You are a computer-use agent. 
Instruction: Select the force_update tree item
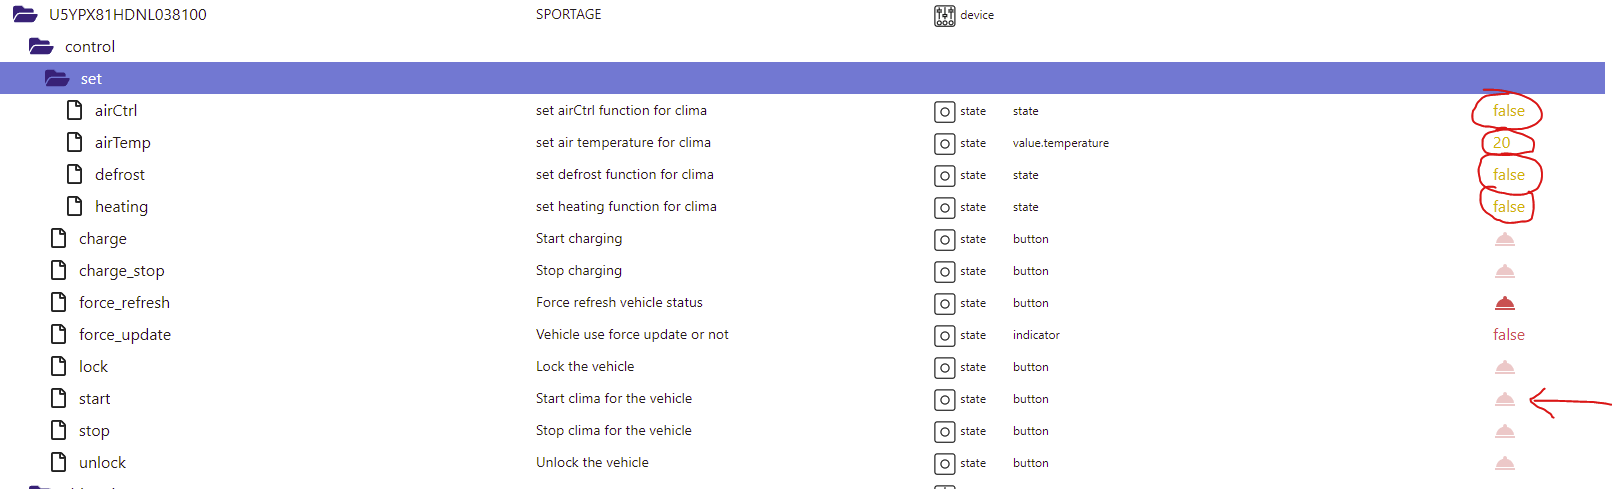[x=125, y=335]
